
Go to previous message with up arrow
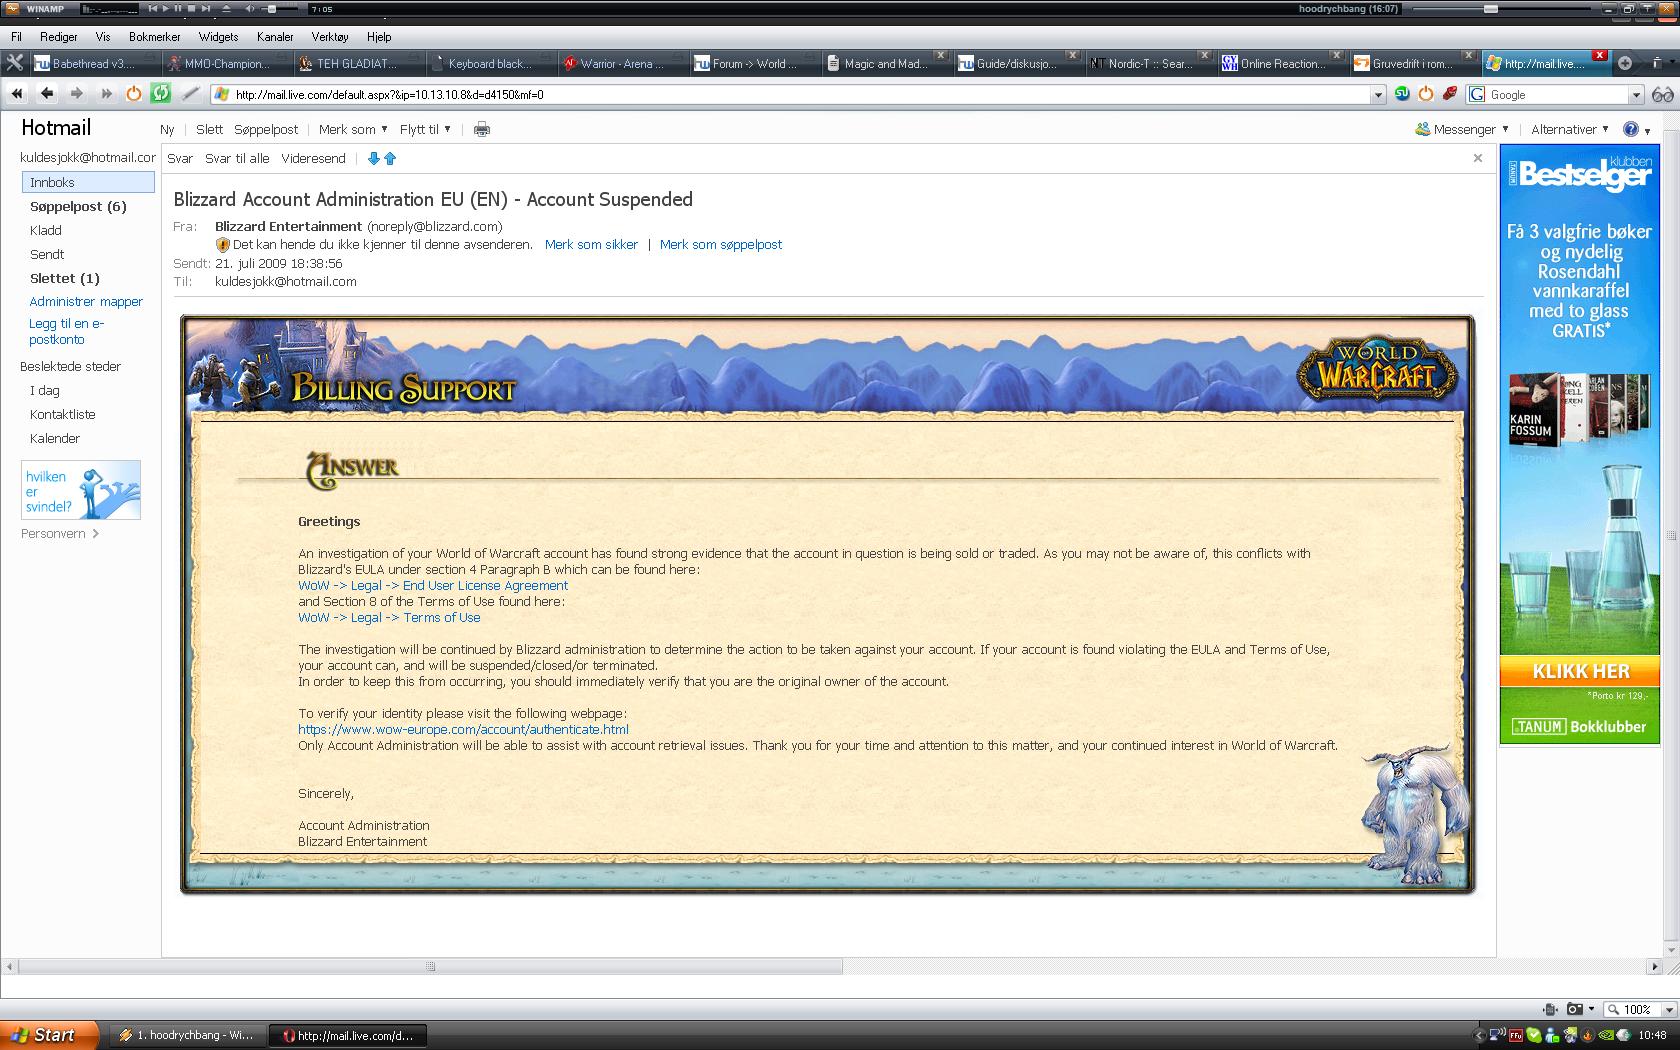(390, 158)
